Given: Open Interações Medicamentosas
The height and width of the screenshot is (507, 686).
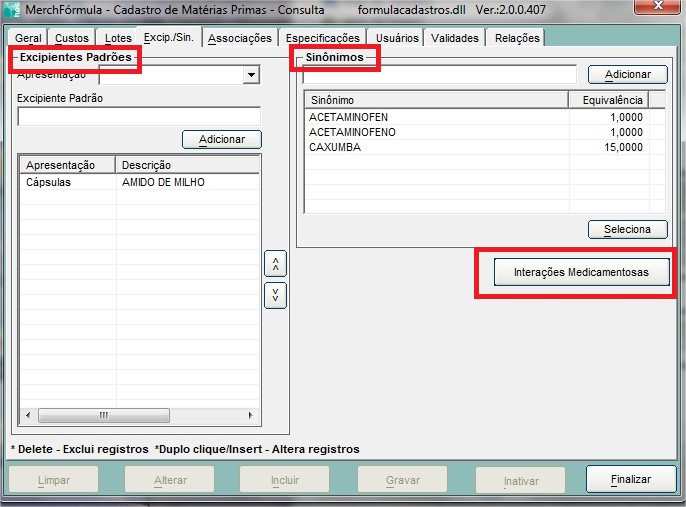Looking at the screenshot, I should (x=581, y=272).
